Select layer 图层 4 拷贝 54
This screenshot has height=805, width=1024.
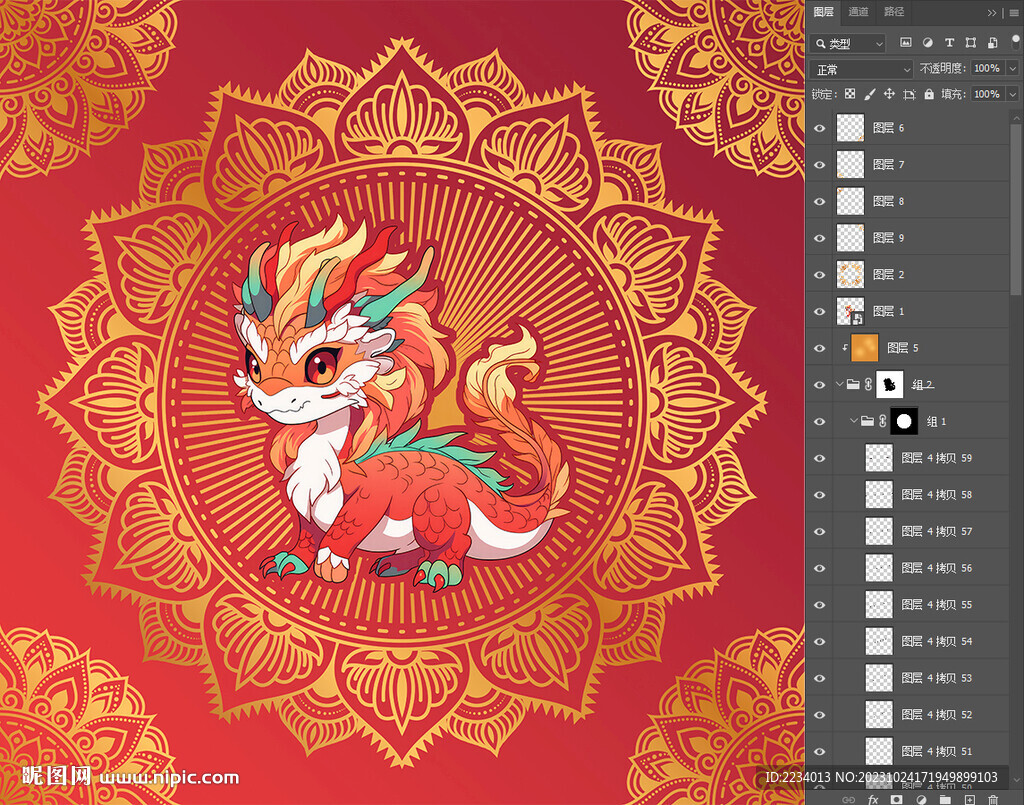921,641
